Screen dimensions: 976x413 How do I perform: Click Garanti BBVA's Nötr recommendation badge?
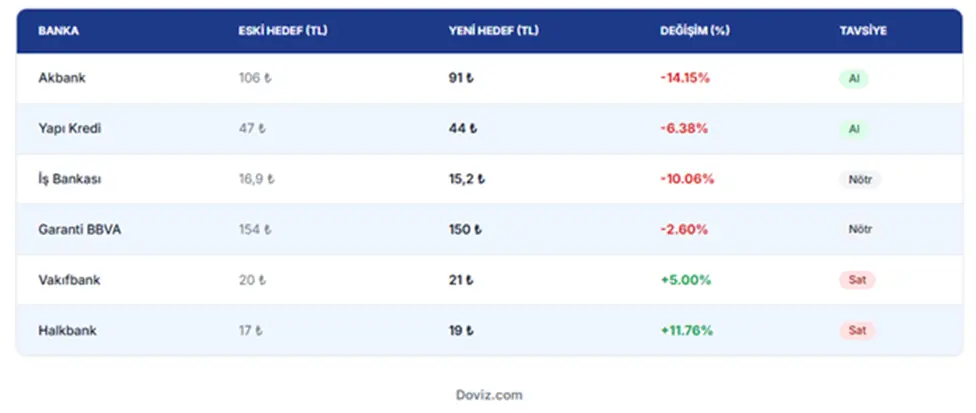[x=860, y=230]
